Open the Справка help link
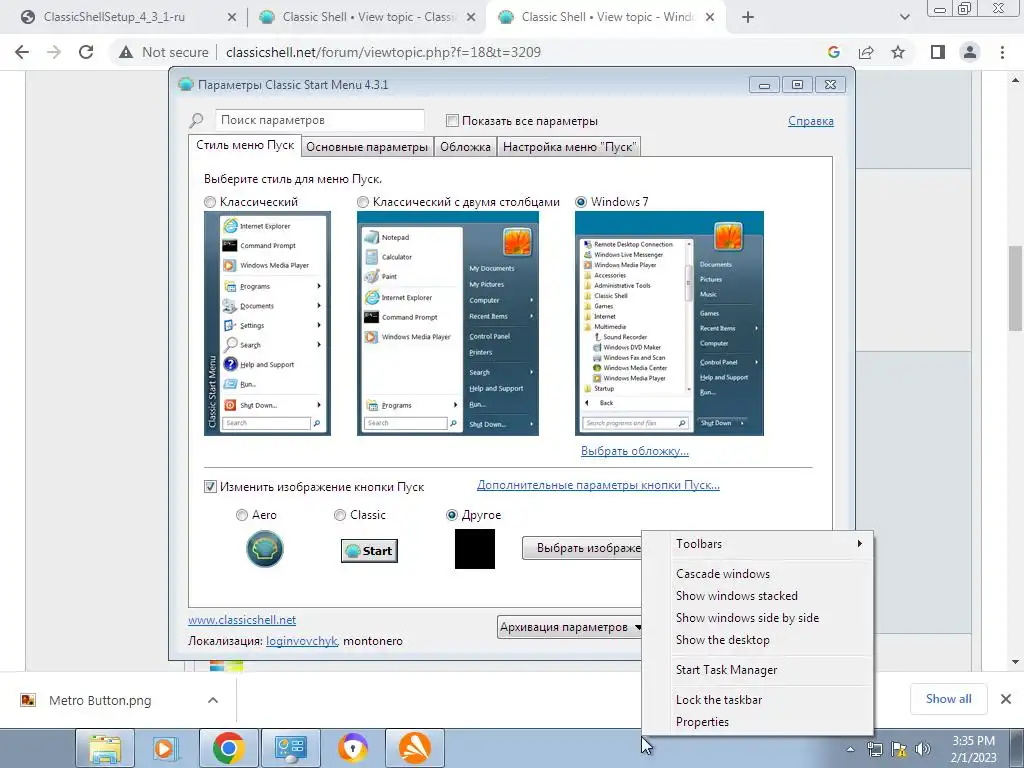 point(810,121)
